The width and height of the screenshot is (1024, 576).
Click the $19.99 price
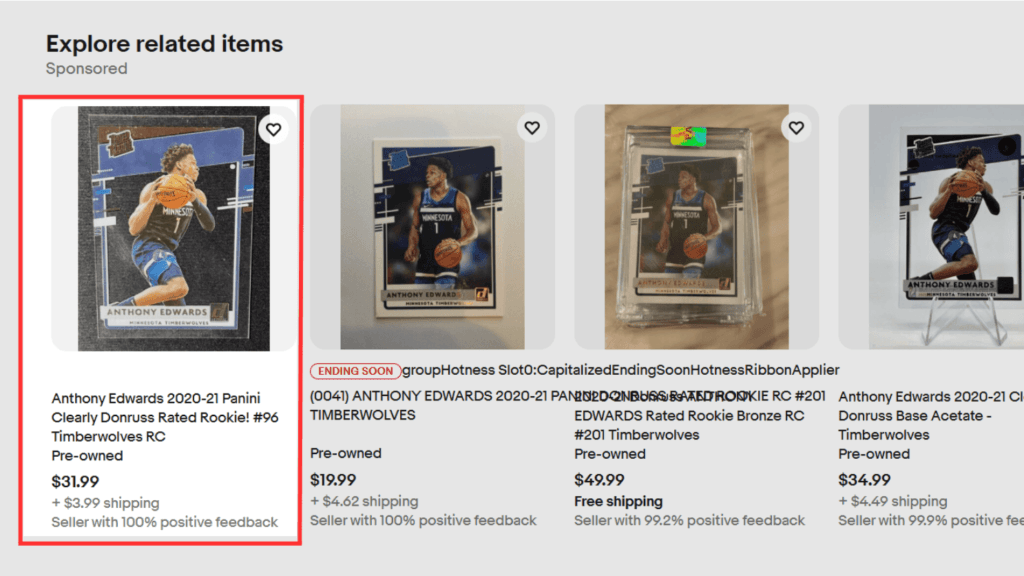[x=333, y=480]
